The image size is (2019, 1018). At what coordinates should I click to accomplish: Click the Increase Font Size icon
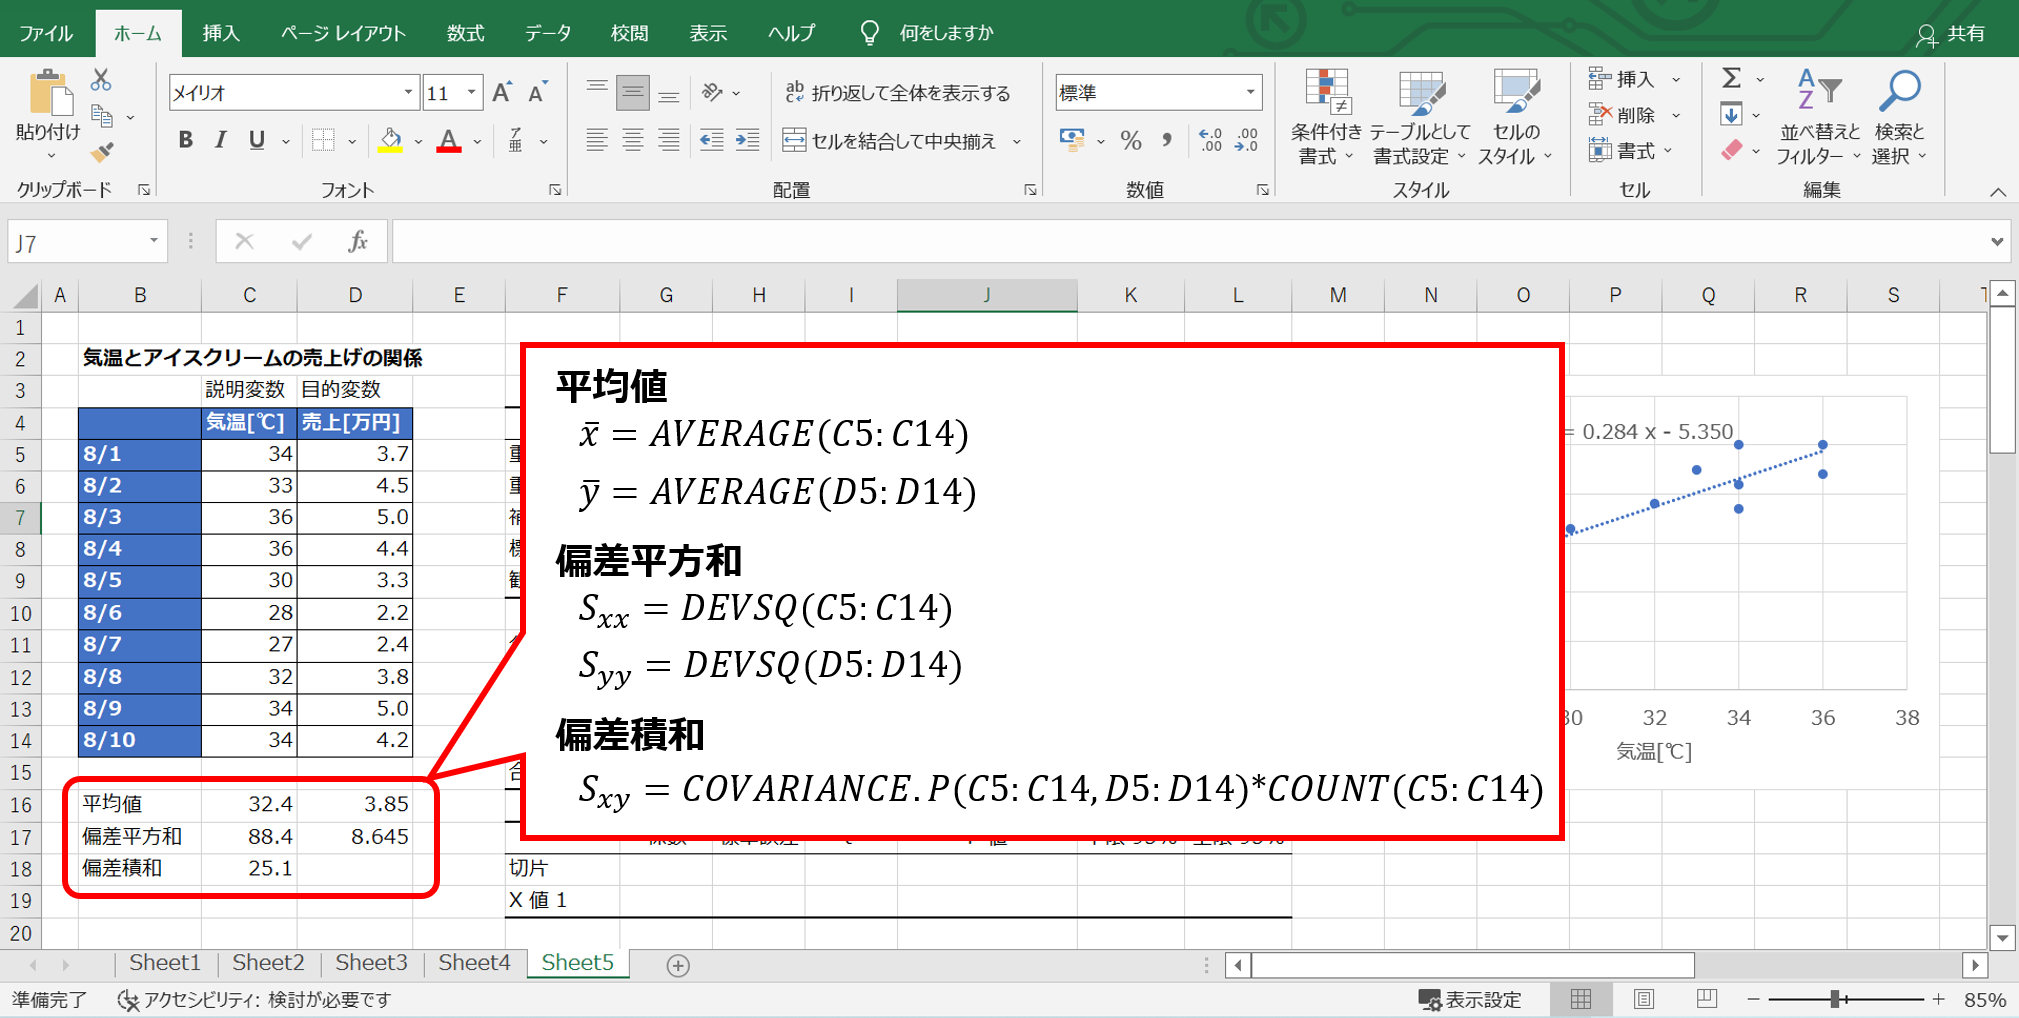(x=502, y=93)
